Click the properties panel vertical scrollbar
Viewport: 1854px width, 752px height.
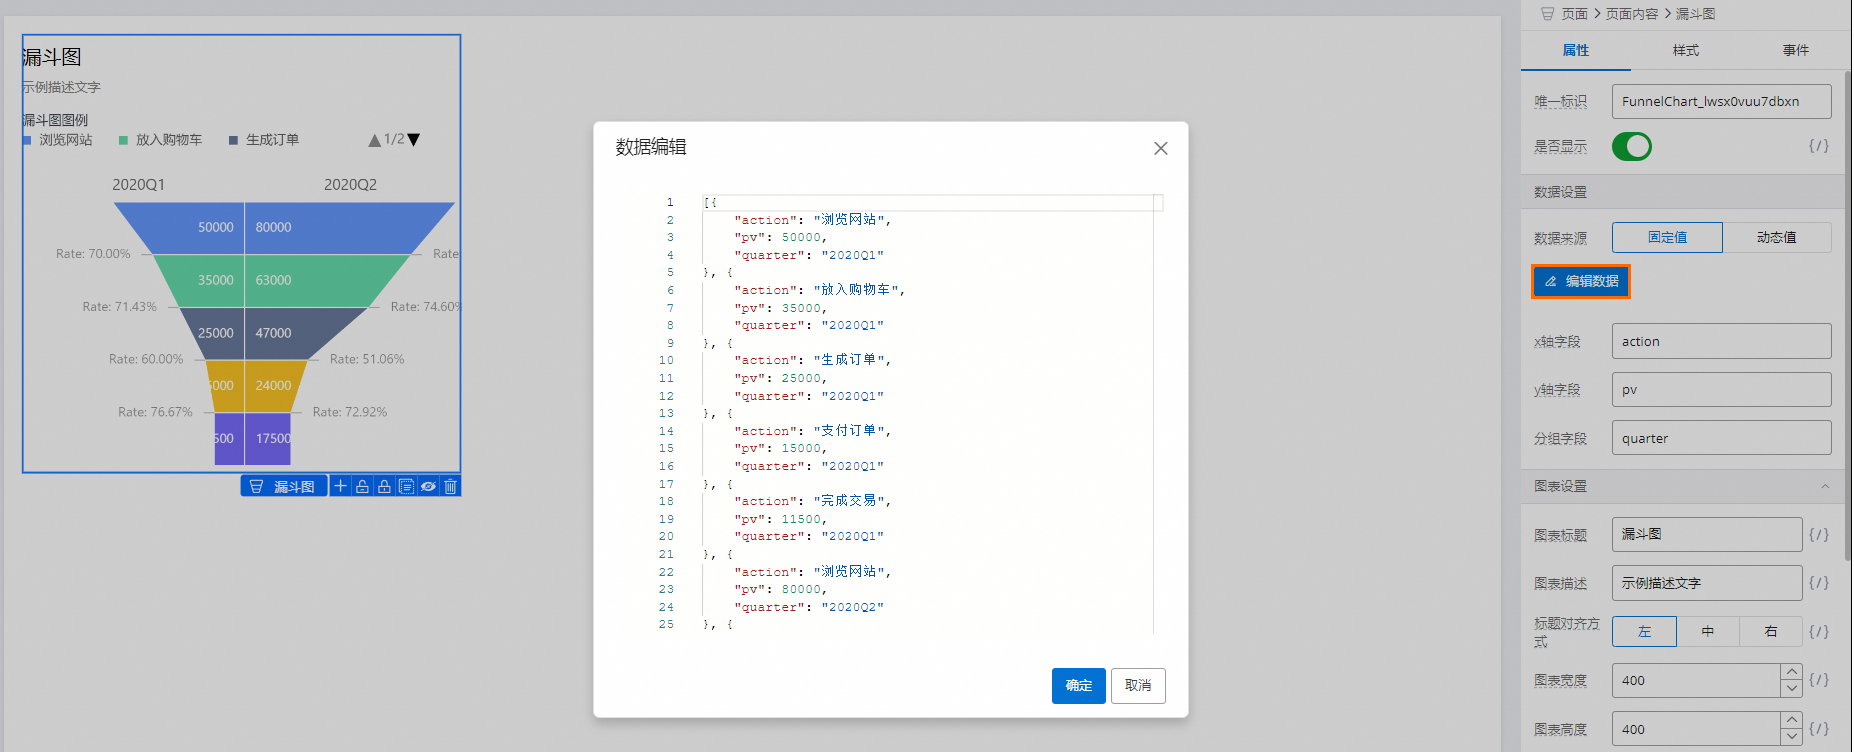[1847, 315]
